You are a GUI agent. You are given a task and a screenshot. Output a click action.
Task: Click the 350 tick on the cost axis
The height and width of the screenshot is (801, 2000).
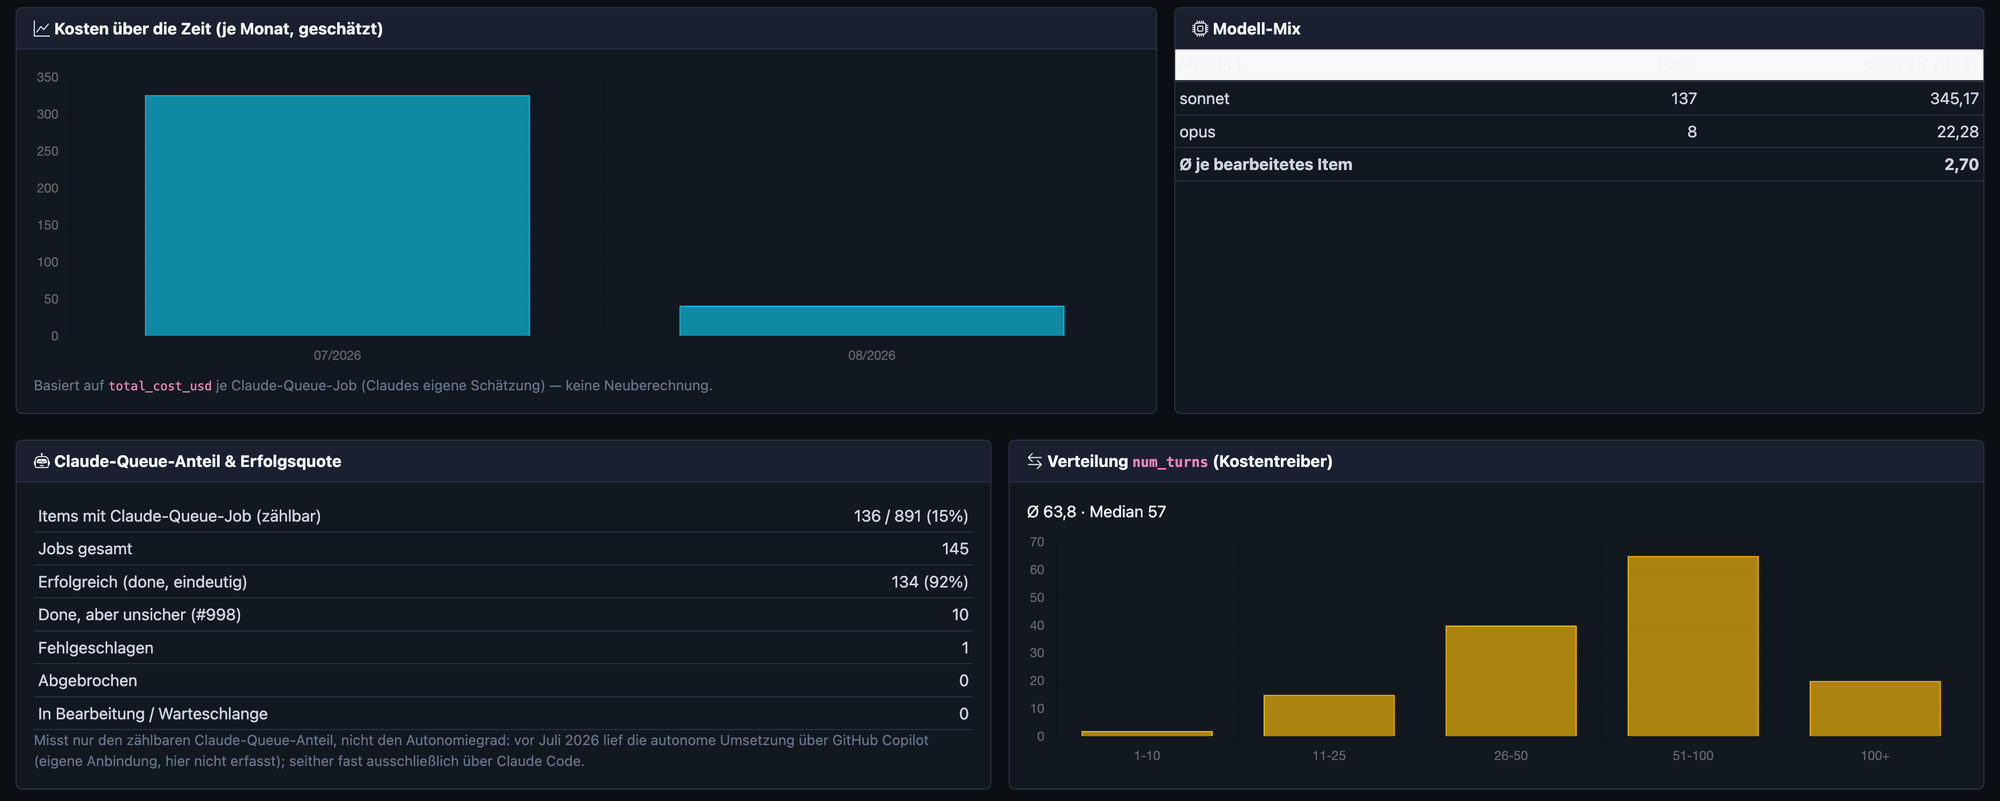click(x=47, y=78)
